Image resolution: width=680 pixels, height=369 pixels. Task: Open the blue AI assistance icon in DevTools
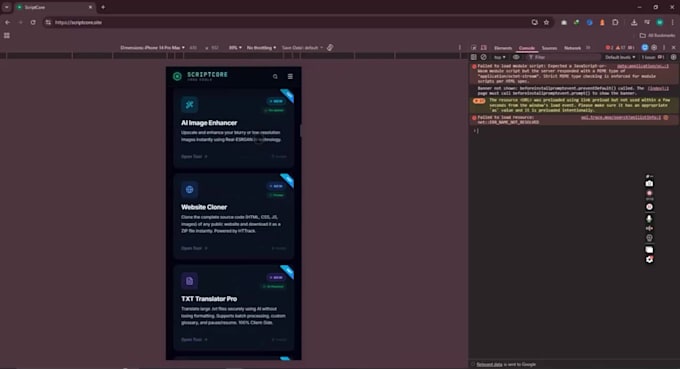tap(645, 48)
